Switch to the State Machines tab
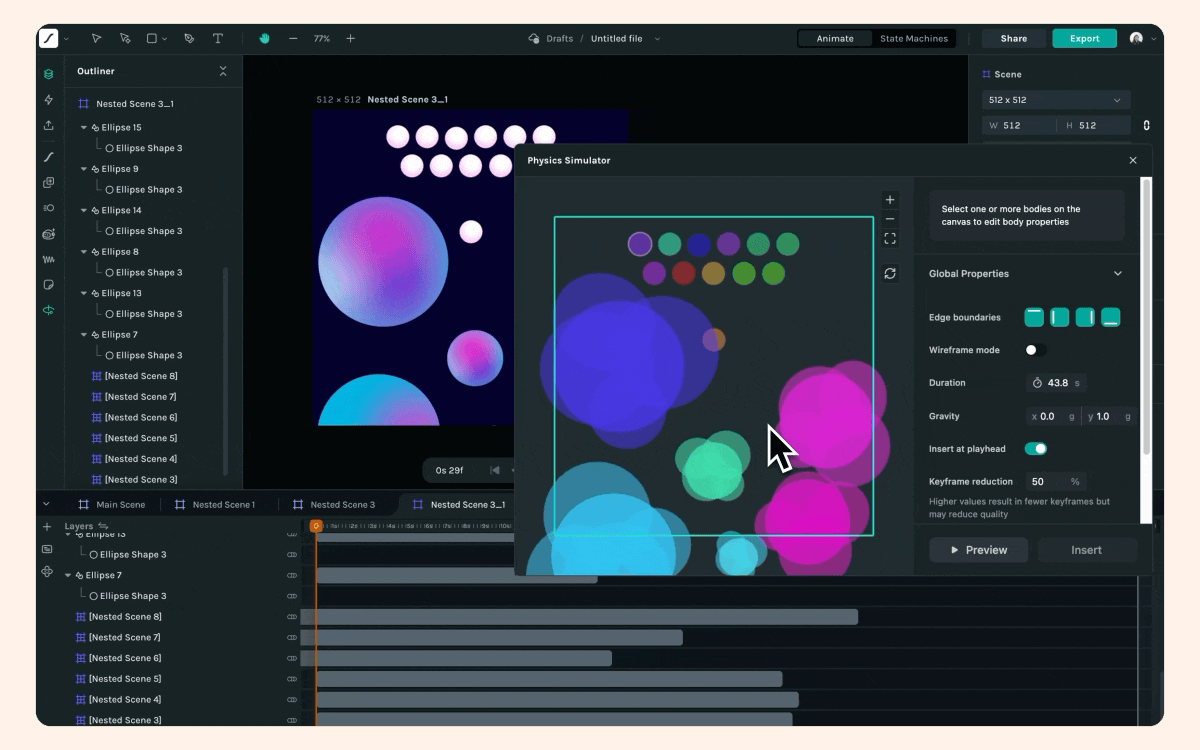1200x750 pixels. click(x=913, y=39)
